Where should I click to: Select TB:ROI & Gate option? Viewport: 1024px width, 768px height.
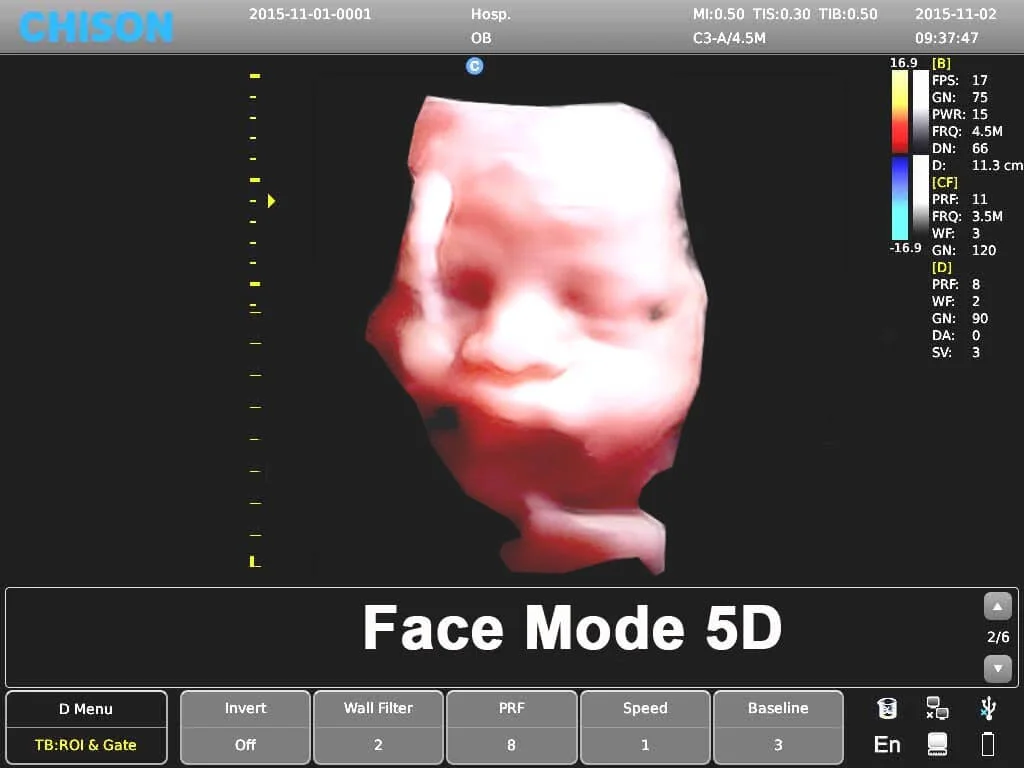[x=86, y=745]
